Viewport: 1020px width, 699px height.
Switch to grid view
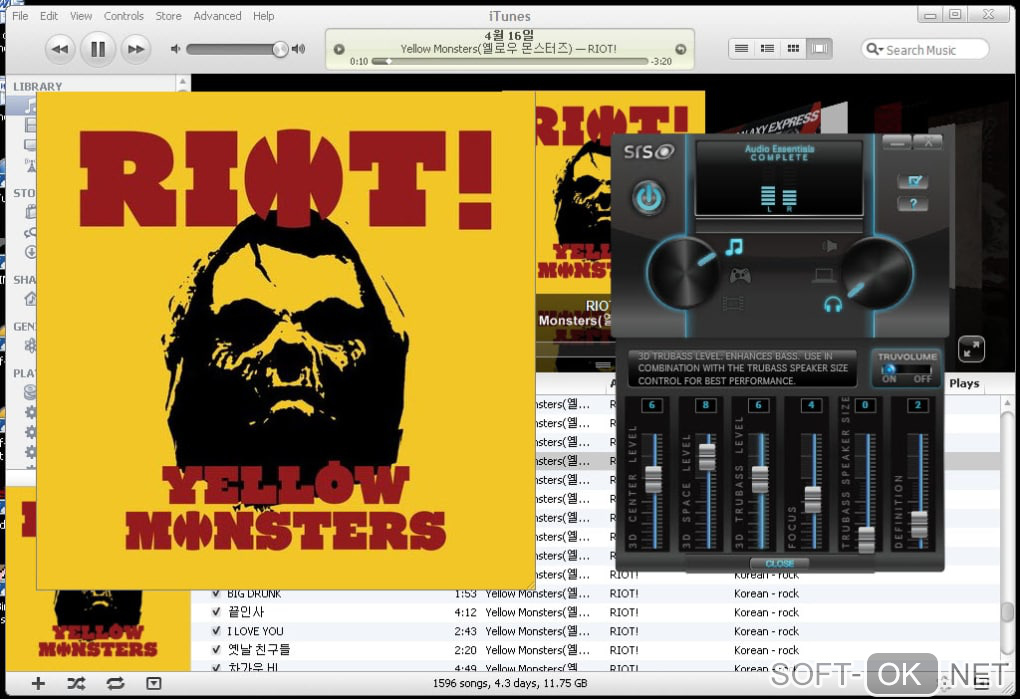point(793,49)
